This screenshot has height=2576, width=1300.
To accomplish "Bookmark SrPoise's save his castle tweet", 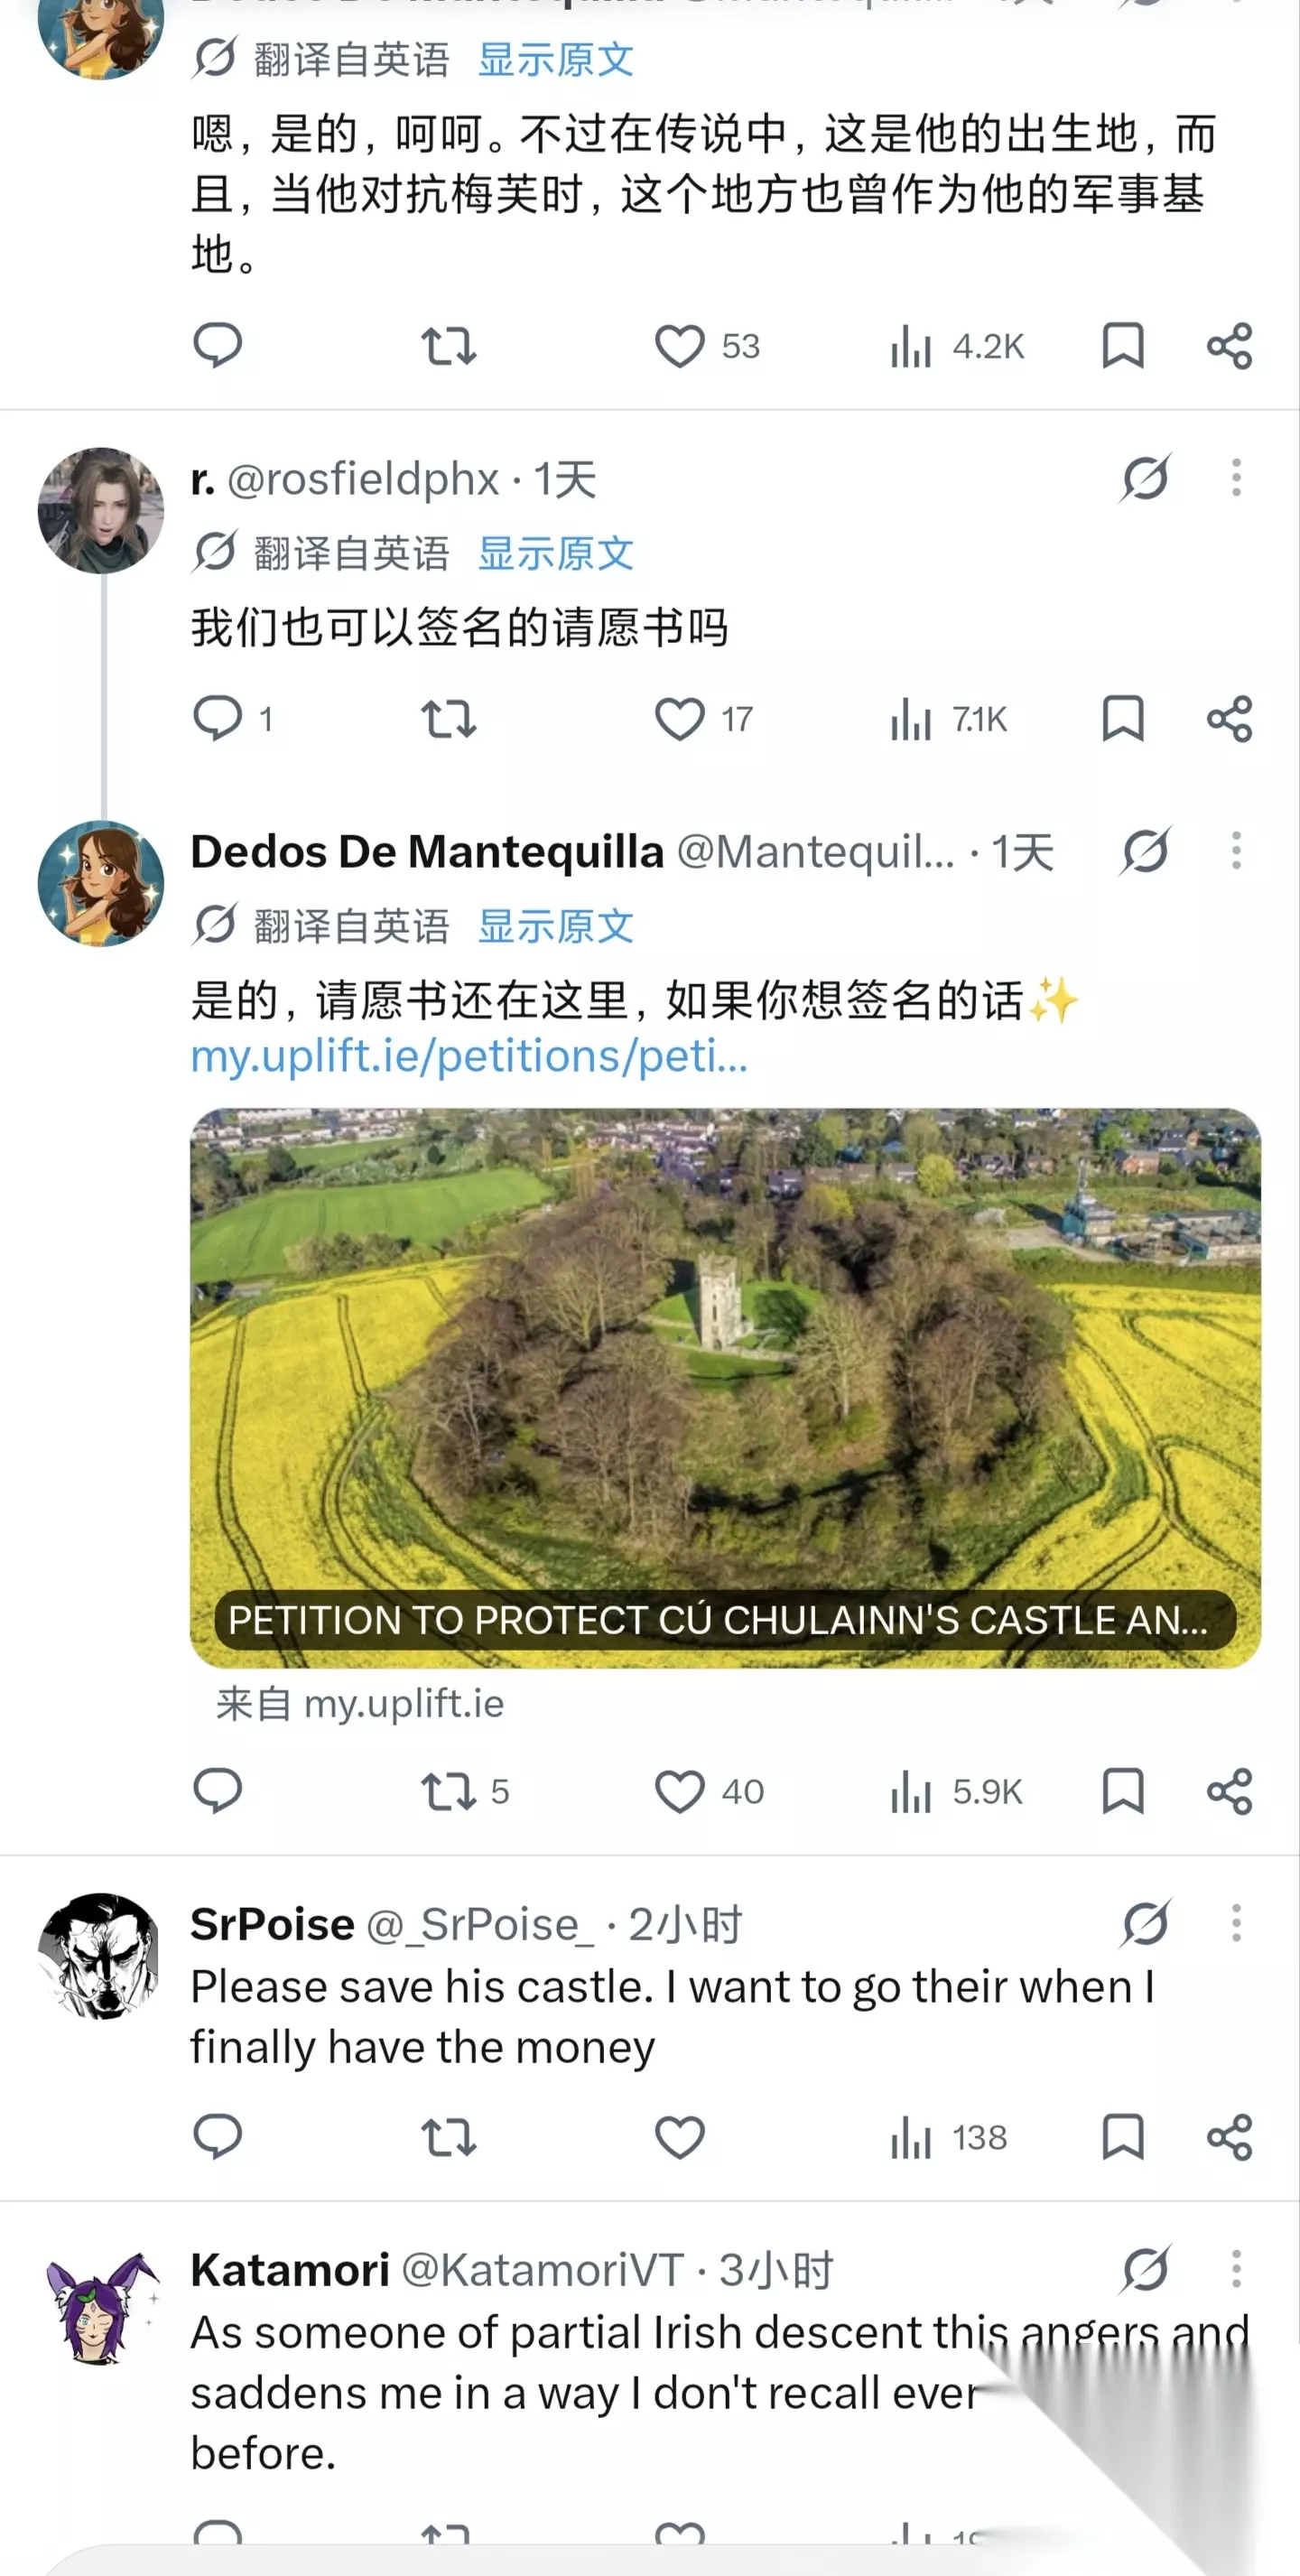I will [1122, 2137].
